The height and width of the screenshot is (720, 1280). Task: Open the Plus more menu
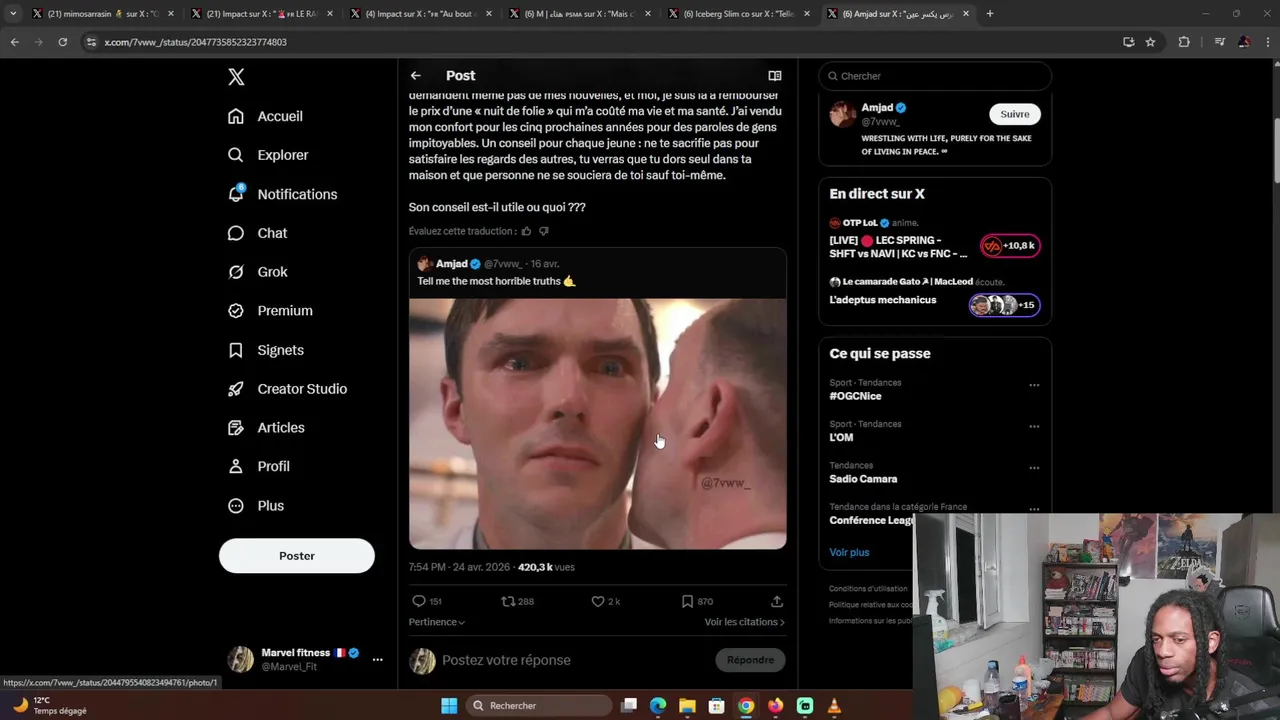[x=256, y=505]
